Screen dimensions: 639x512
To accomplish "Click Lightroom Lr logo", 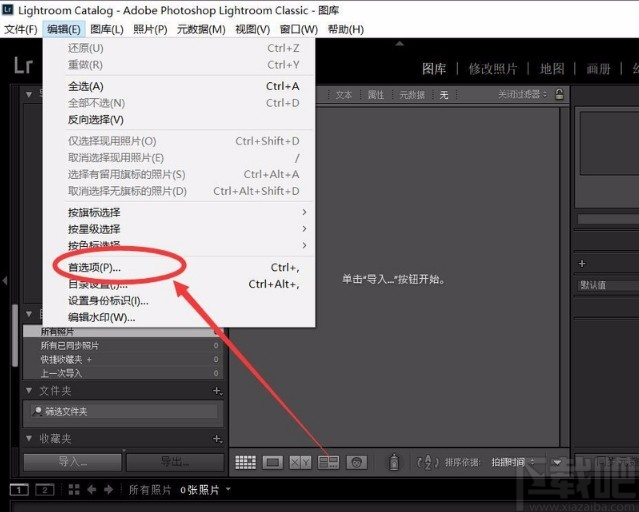I will tap(23, 65).
